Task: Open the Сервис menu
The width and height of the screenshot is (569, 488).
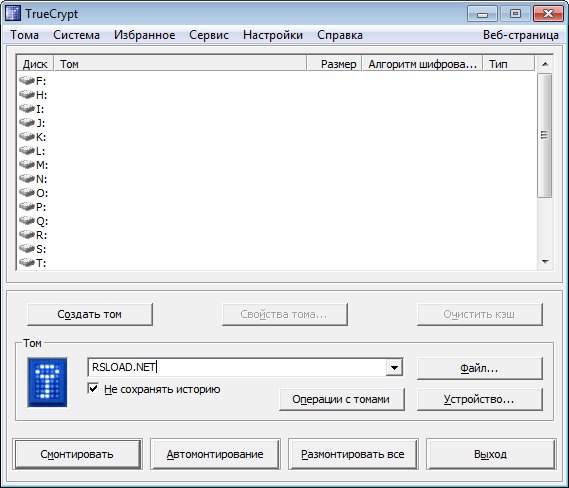Action: click(x=209, y=35)
